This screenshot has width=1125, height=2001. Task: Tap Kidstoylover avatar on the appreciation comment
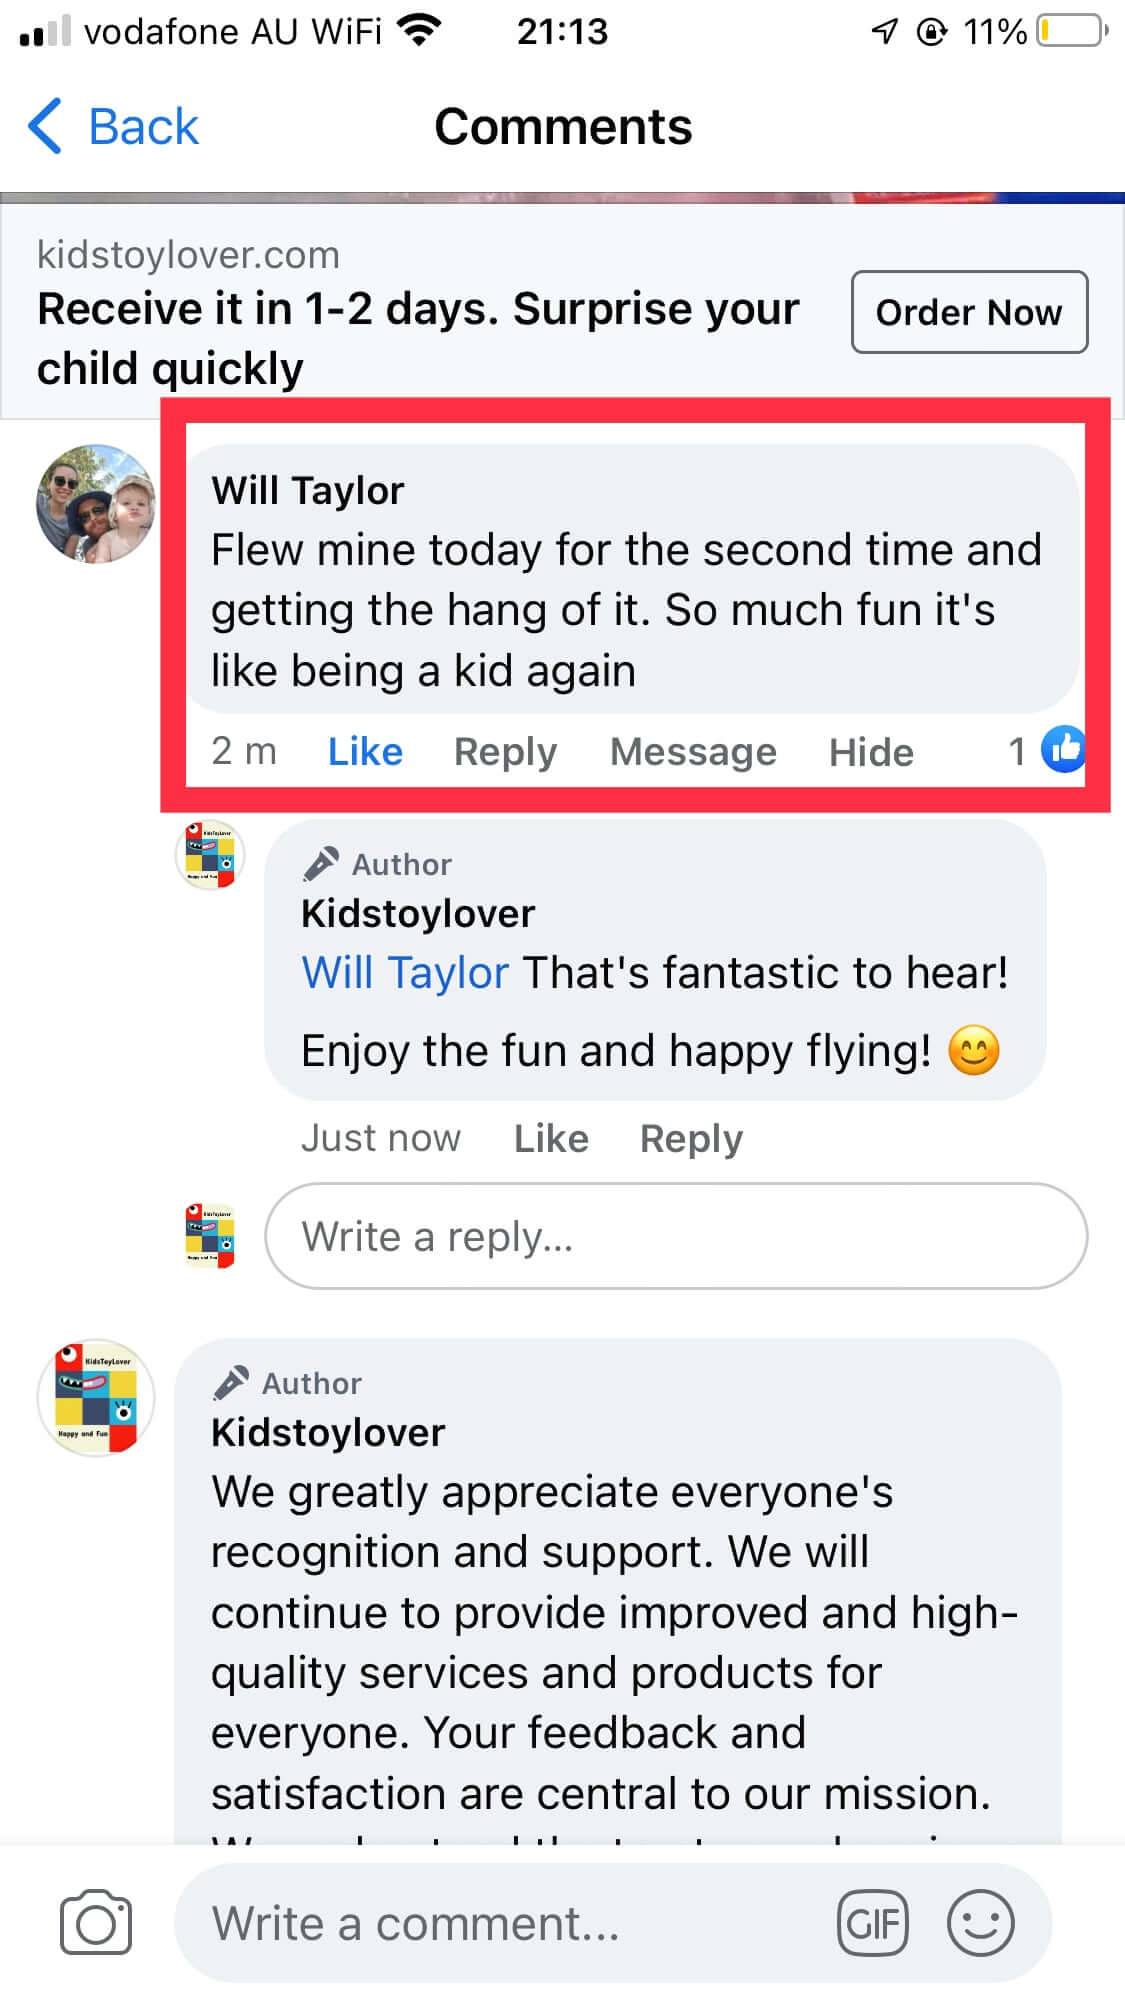pyautogui.click(x=96, y=1398)
